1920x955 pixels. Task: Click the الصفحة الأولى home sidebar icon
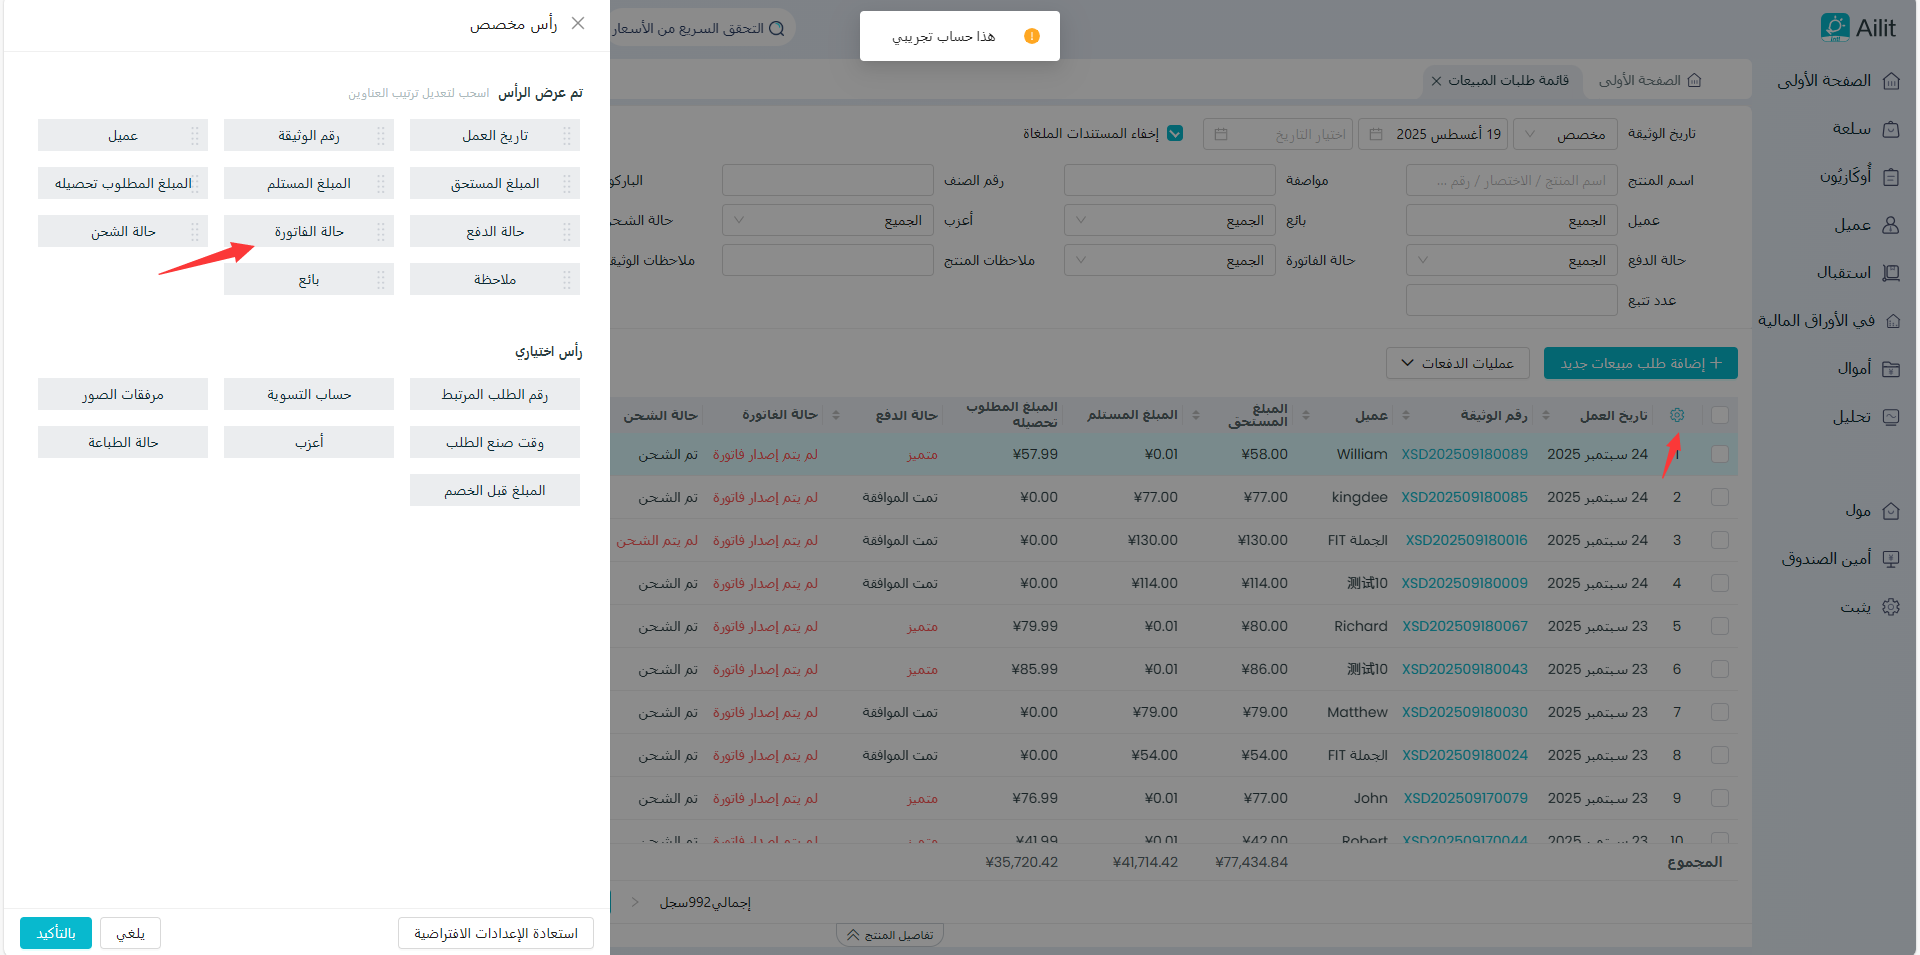pos(1891,81)
